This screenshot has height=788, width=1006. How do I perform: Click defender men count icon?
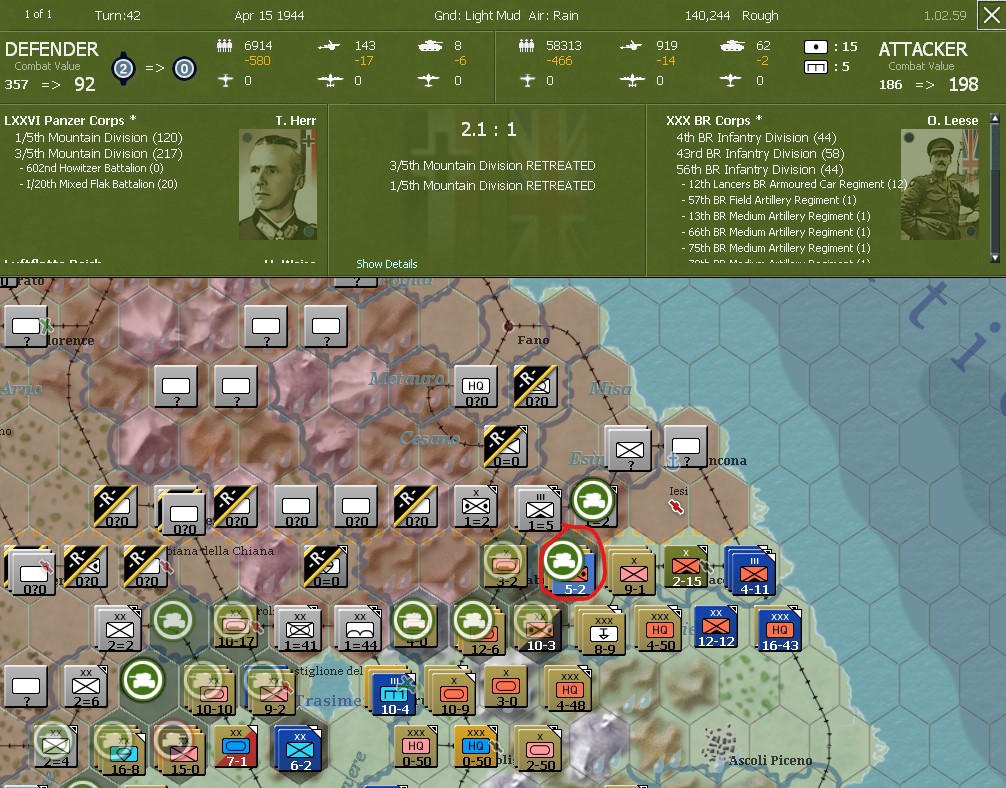tap(224, 46)
